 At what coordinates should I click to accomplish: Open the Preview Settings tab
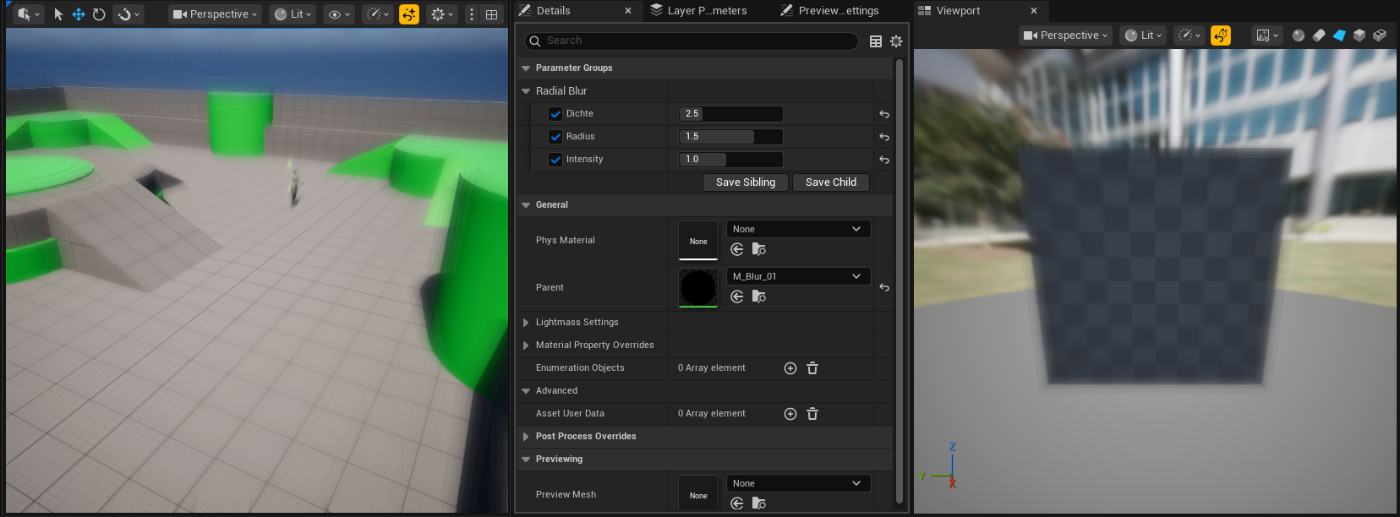pyautogui.click(x=838, y=11)
